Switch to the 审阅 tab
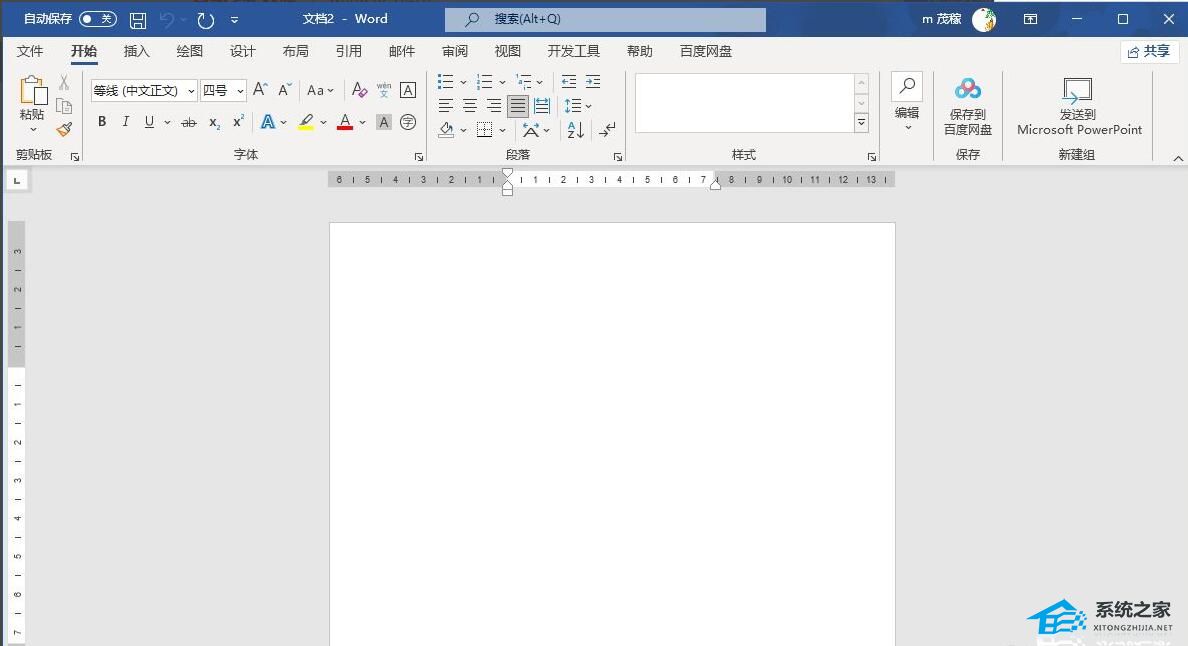The image size is (1188, 646). pos(455,51)
